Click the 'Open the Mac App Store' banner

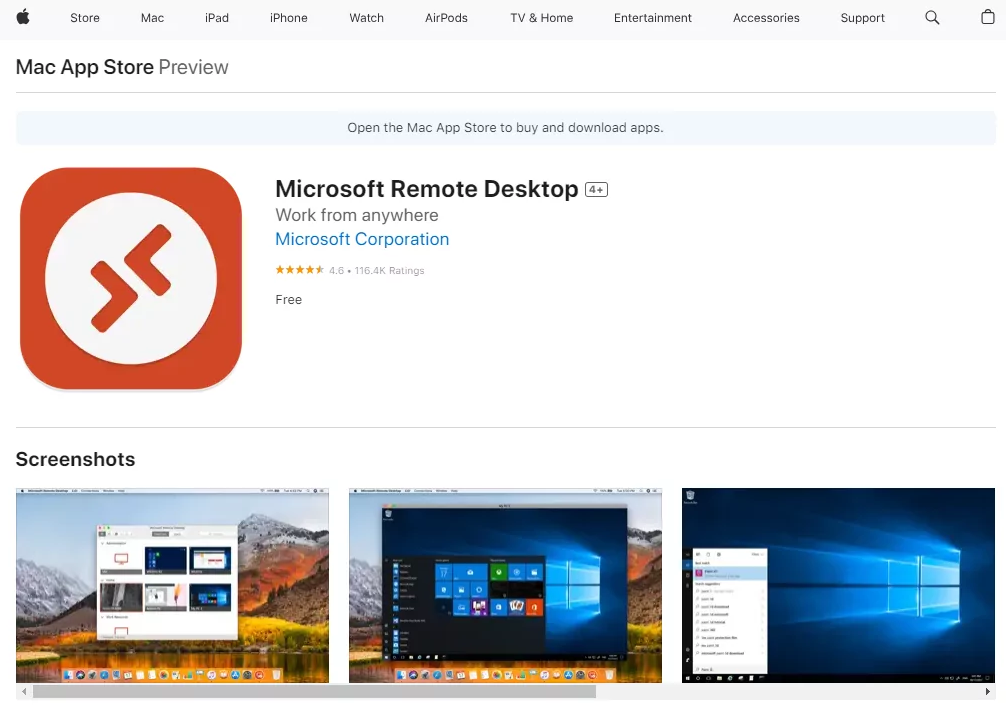tap(506, 128)
